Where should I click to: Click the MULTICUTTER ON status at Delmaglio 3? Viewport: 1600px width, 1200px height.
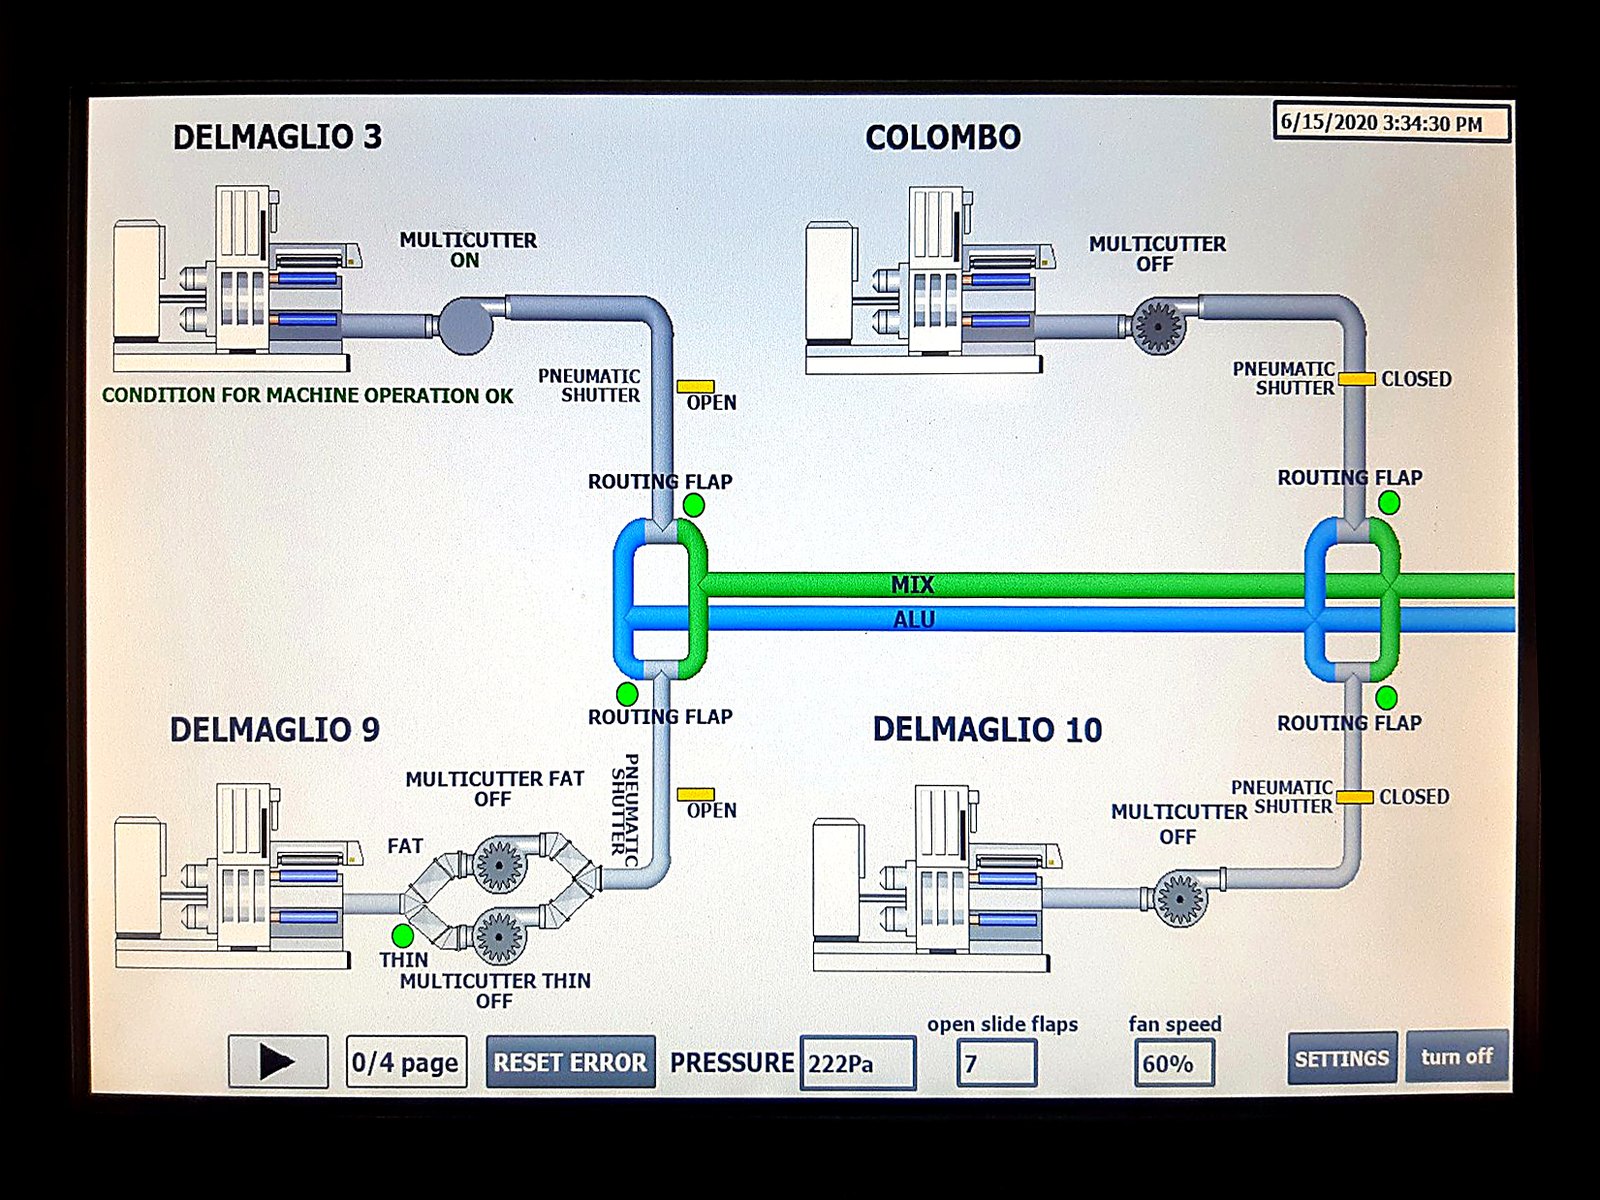click(x=468, y=250)
